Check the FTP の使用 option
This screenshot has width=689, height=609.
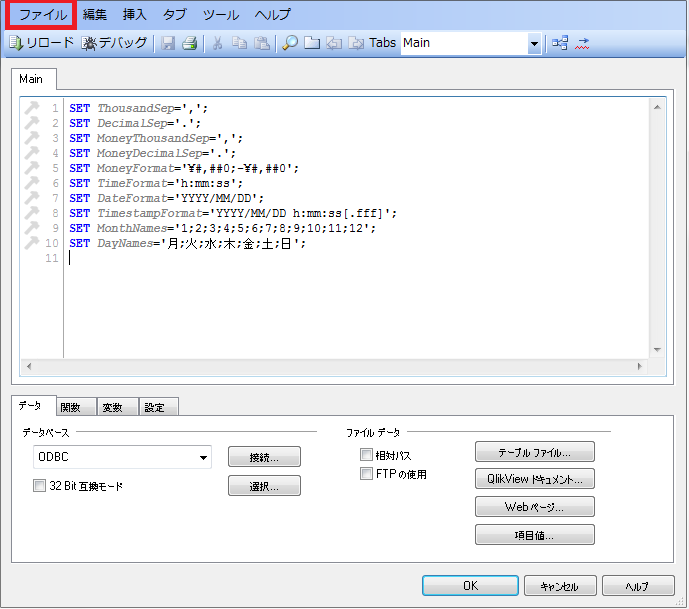tap(366, 474)
